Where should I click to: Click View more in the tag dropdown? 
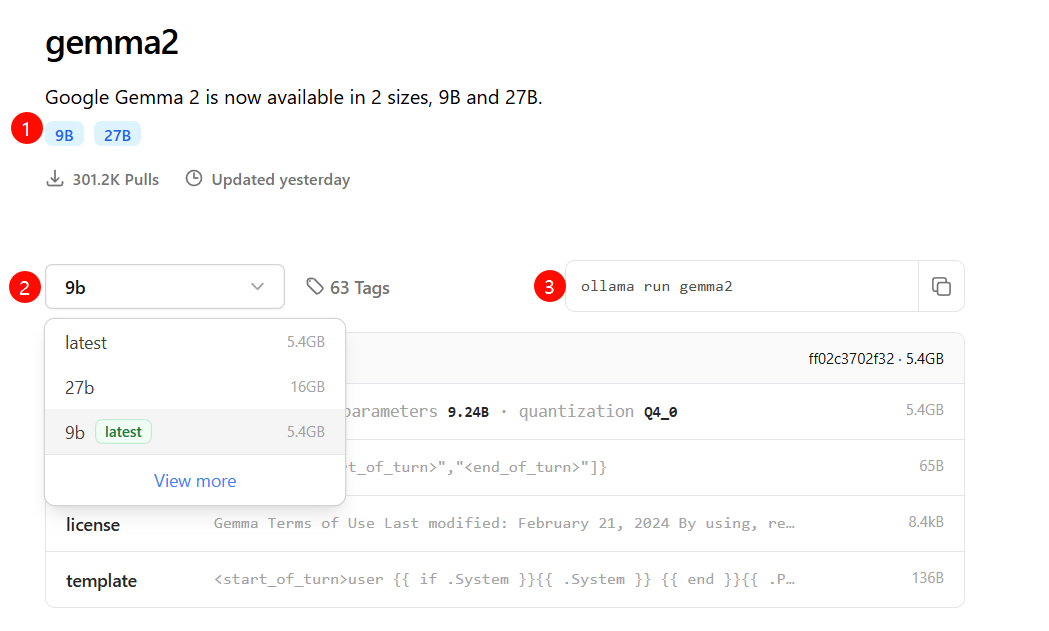pyautogui.click(x=195, y=481)
